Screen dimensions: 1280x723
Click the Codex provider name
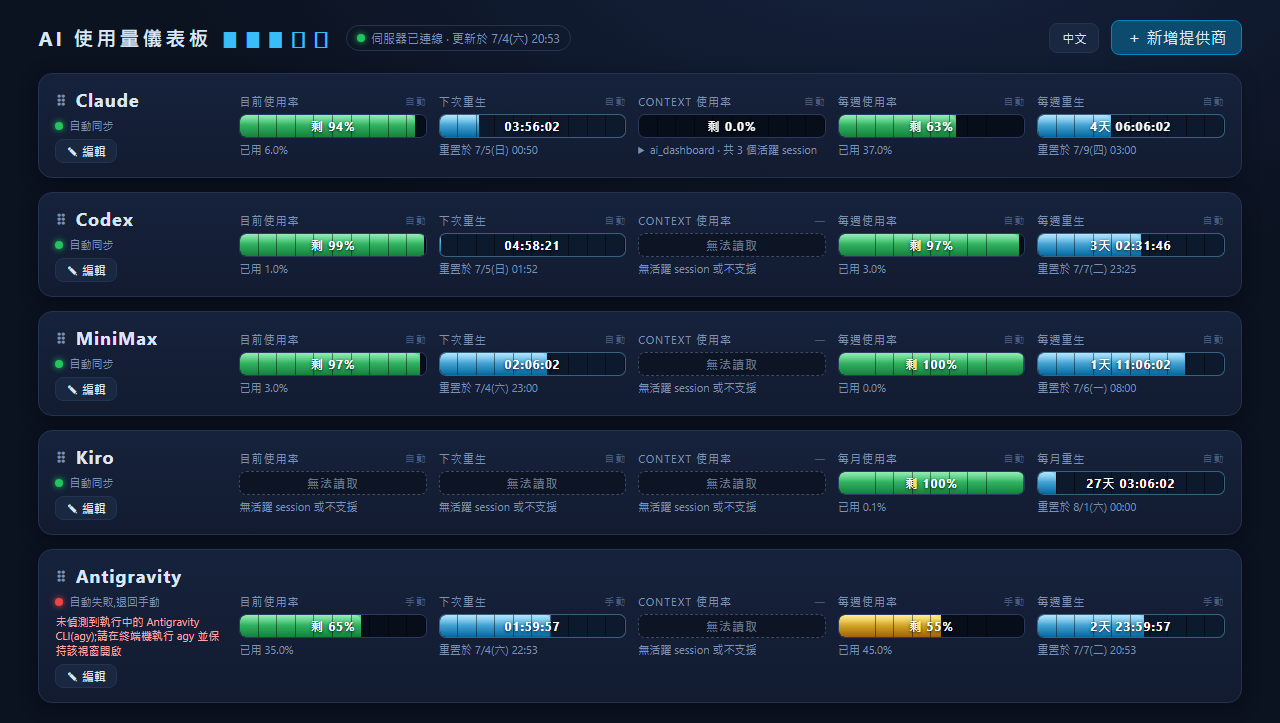(104, 220)
